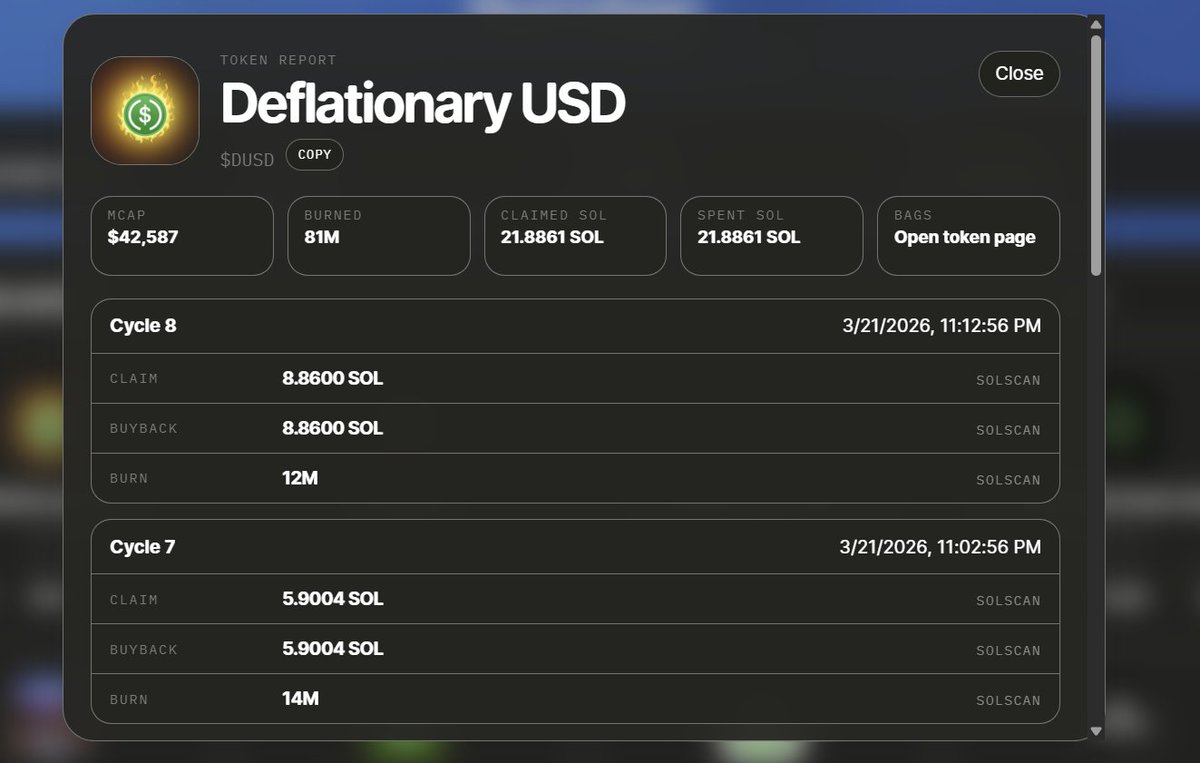The image size is (1200, 763).
Task: Click Cycle 7 claim amount 5.9004 SOL
Action: pyautogui.click(x=333, y=599)
